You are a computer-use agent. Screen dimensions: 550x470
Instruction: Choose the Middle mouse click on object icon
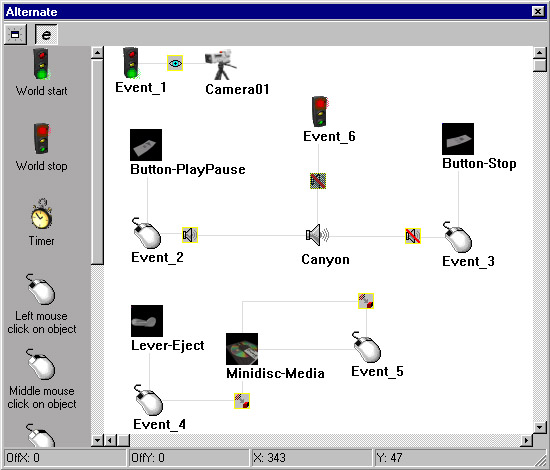click(x=41, y=364)
